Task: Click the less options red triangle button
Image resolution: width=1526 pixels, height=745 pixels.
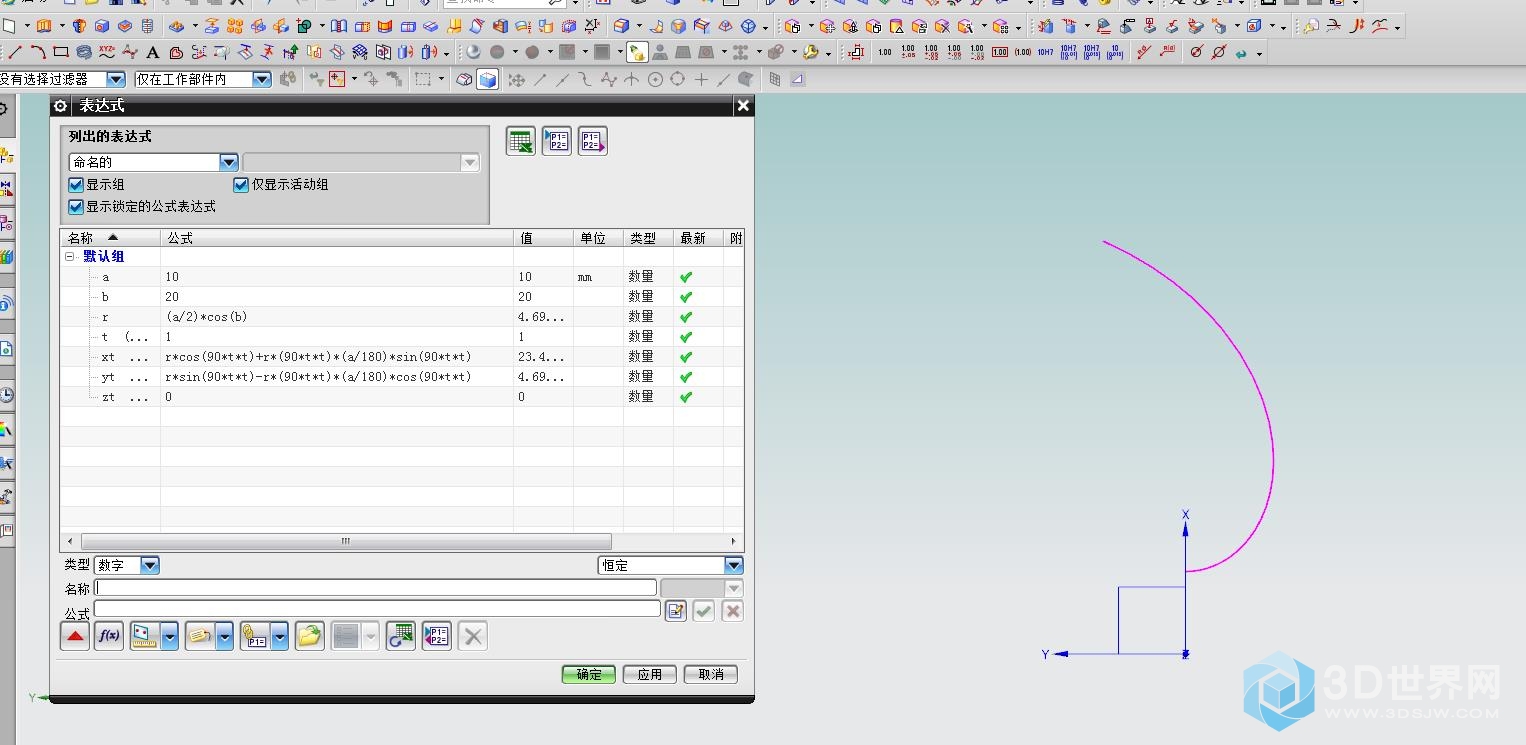Action: point(75,636)
